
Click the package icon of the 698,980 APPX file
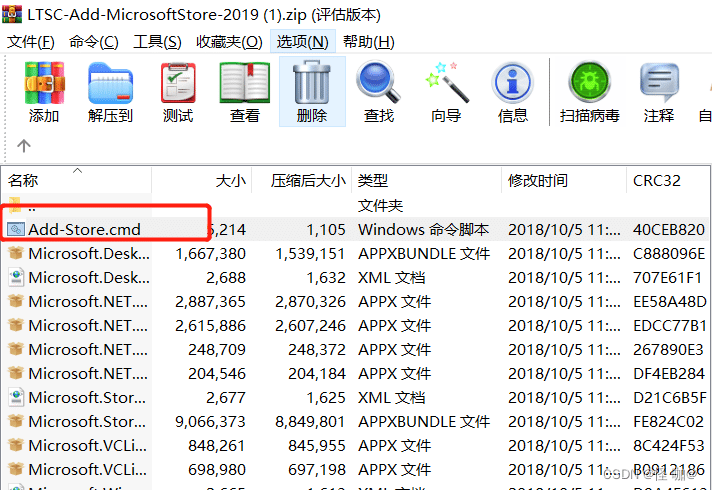(16, 469)
